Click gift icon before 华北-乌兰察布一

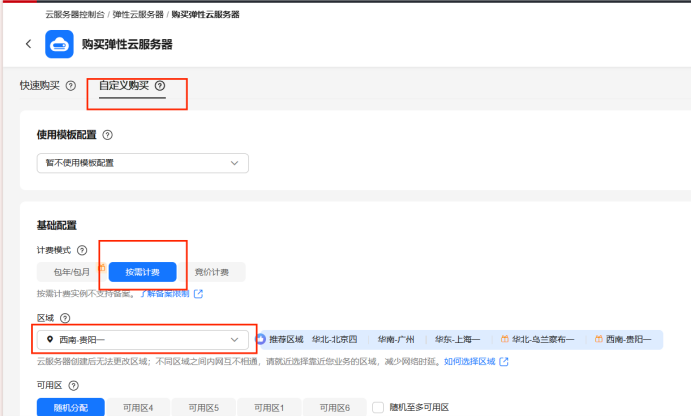coord(504,339)
